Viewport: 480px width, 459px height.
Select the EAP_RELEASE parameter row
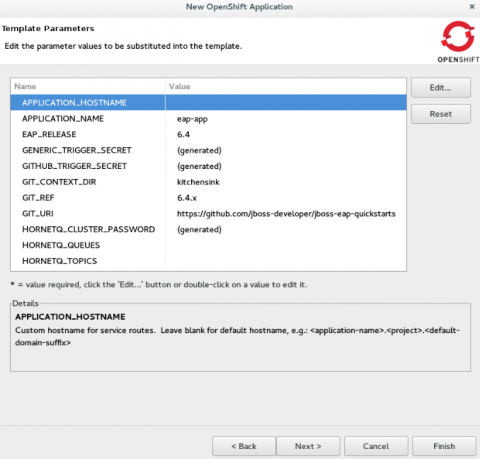coord(208,134)
